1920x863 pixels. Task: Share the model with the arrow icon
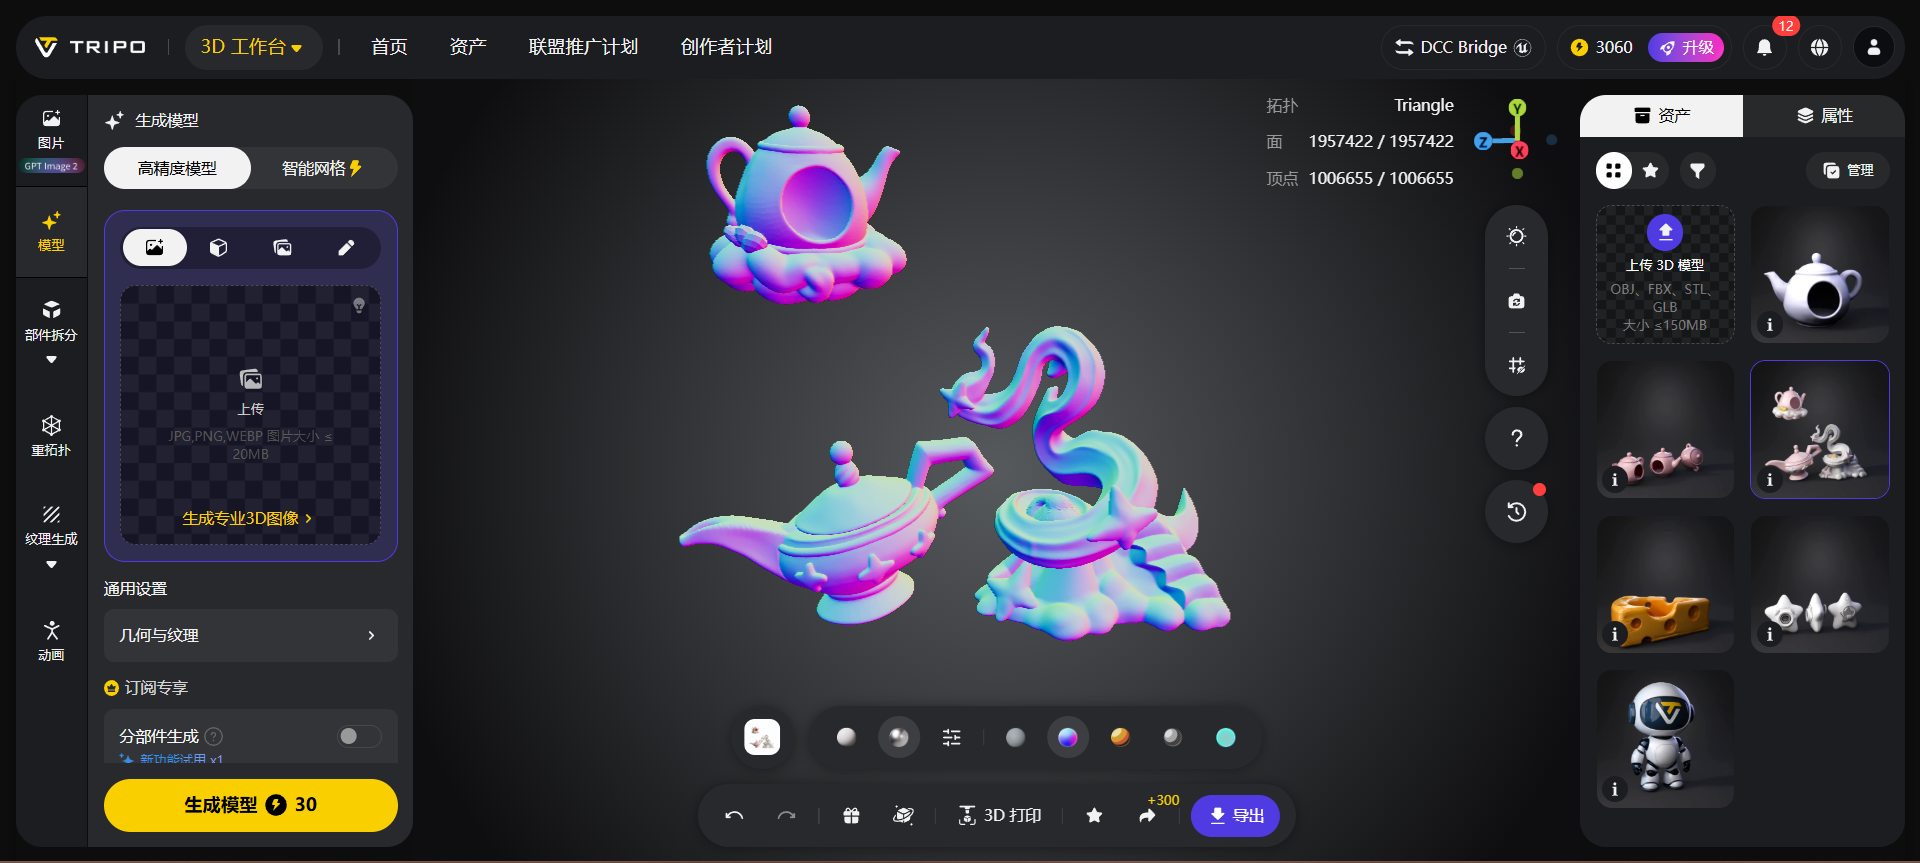point(1147,816)
